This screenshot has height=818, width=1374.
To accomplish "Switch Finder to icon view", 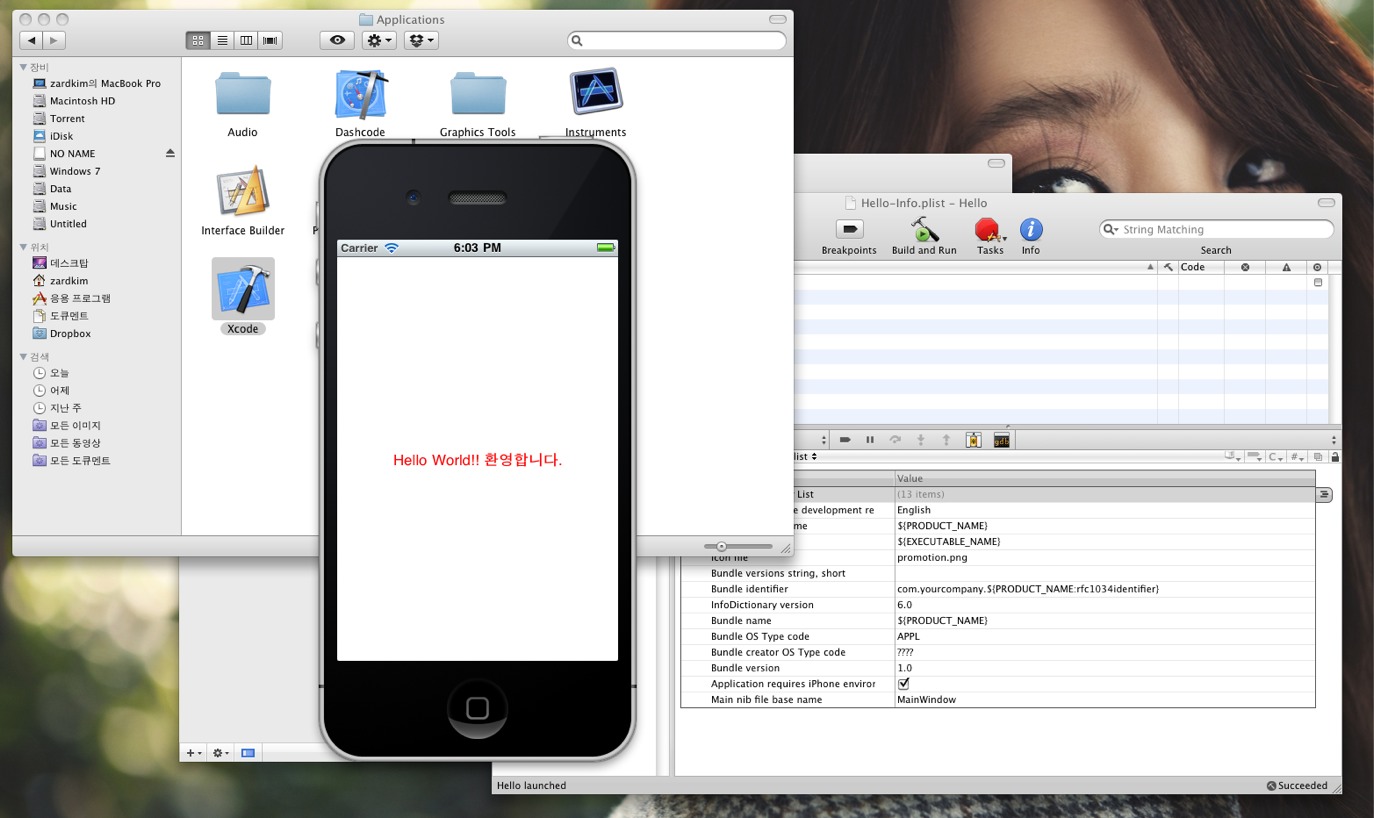I will point(197,40).
